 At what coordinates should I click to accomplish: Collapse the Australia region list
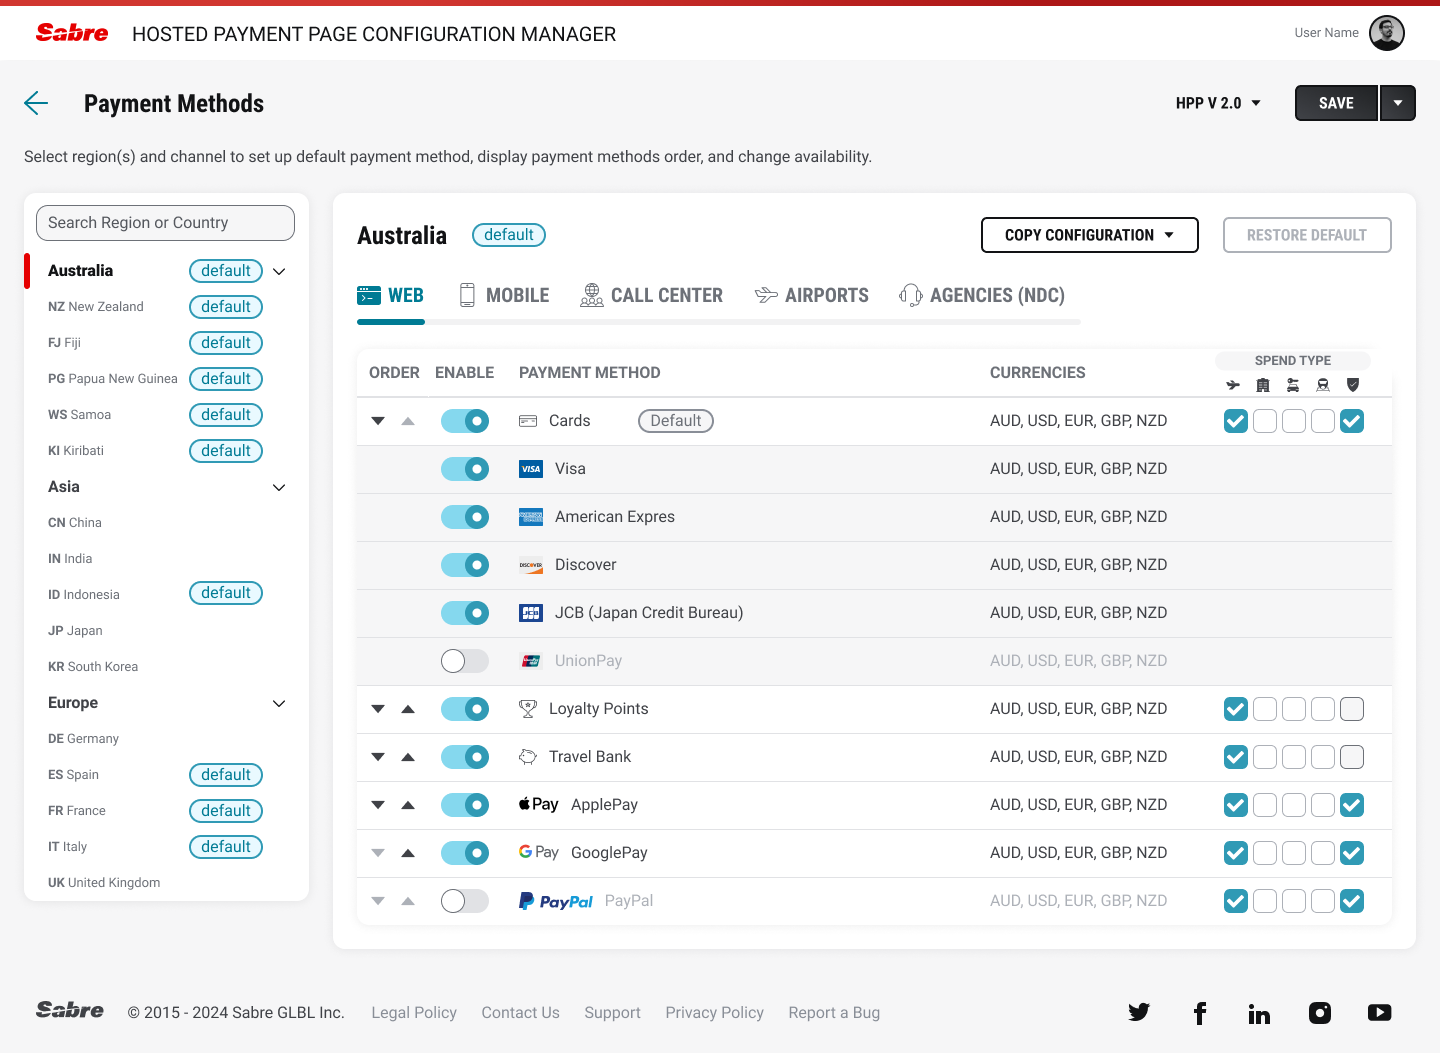pos(280,271)
